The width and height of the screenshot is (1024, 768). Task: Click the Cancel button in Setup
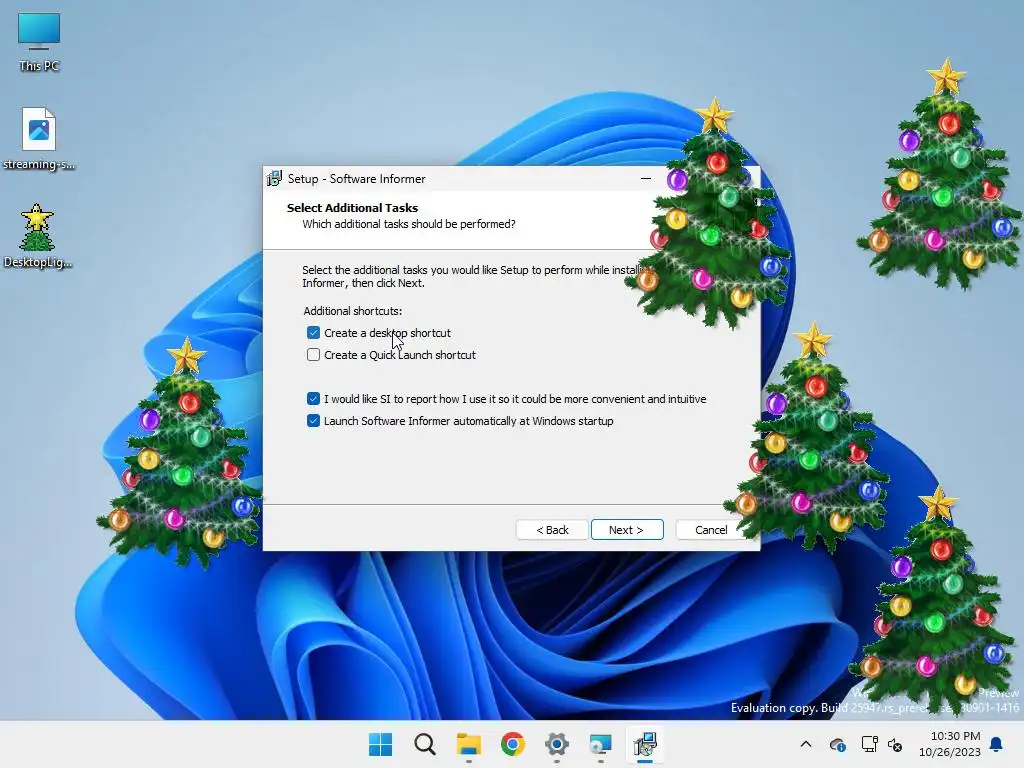point(711,530)
